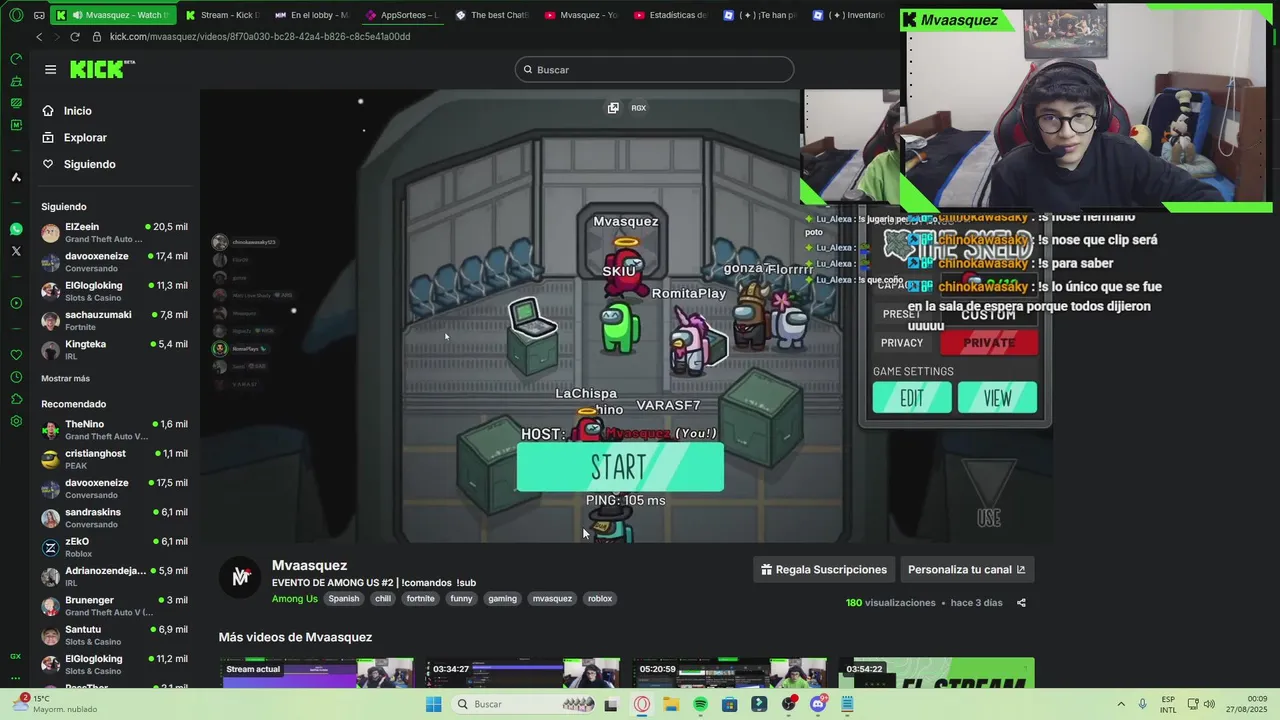Open Spotify from the taskbar
The image size is (1280, 720).
pyautogui.click(x=700, y=704)
